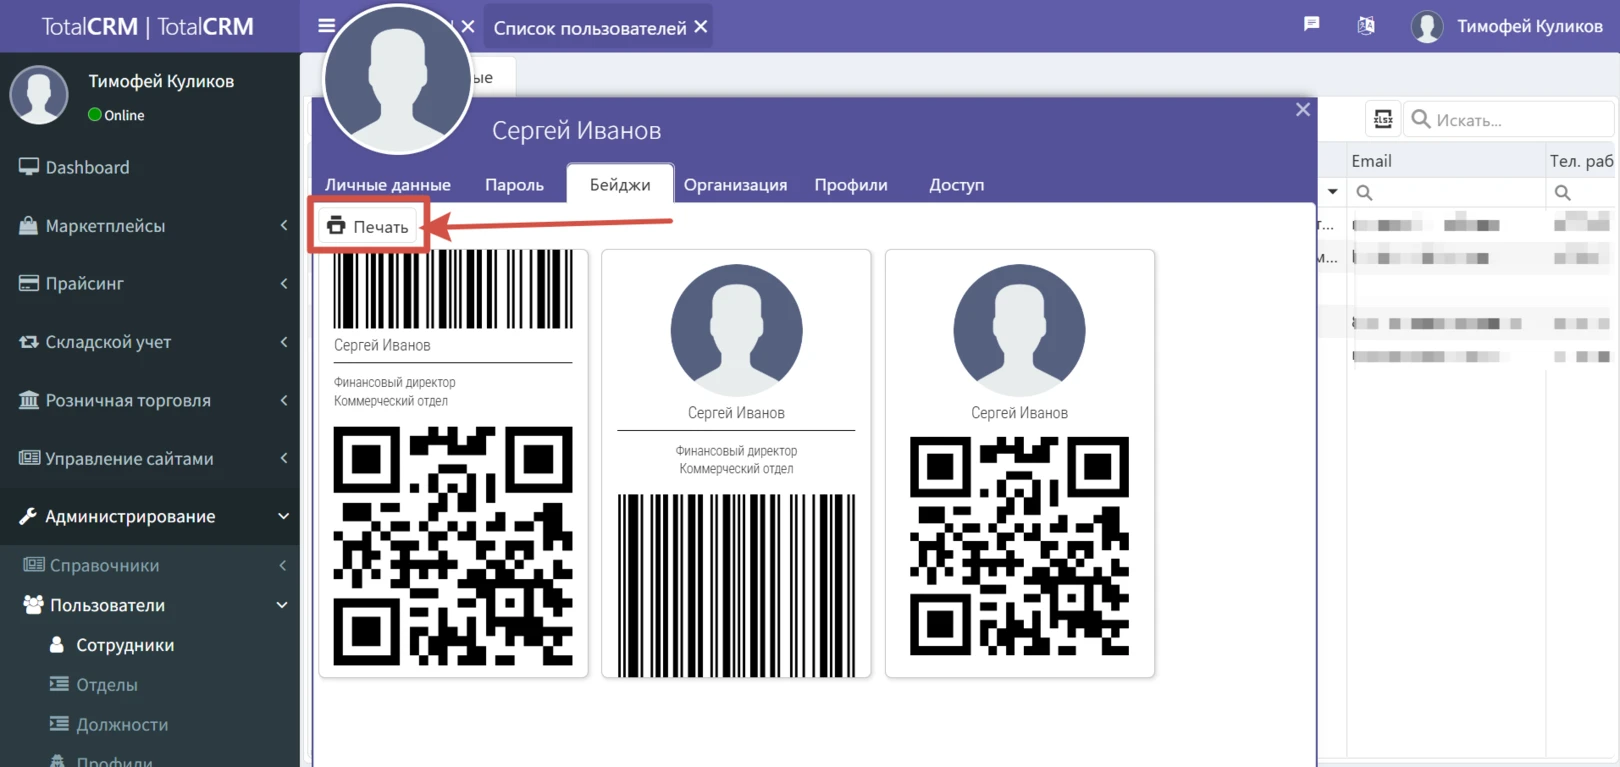1620x767 pixels.
Task: Click the Email column filter icon
Action: coord(1364,192)
